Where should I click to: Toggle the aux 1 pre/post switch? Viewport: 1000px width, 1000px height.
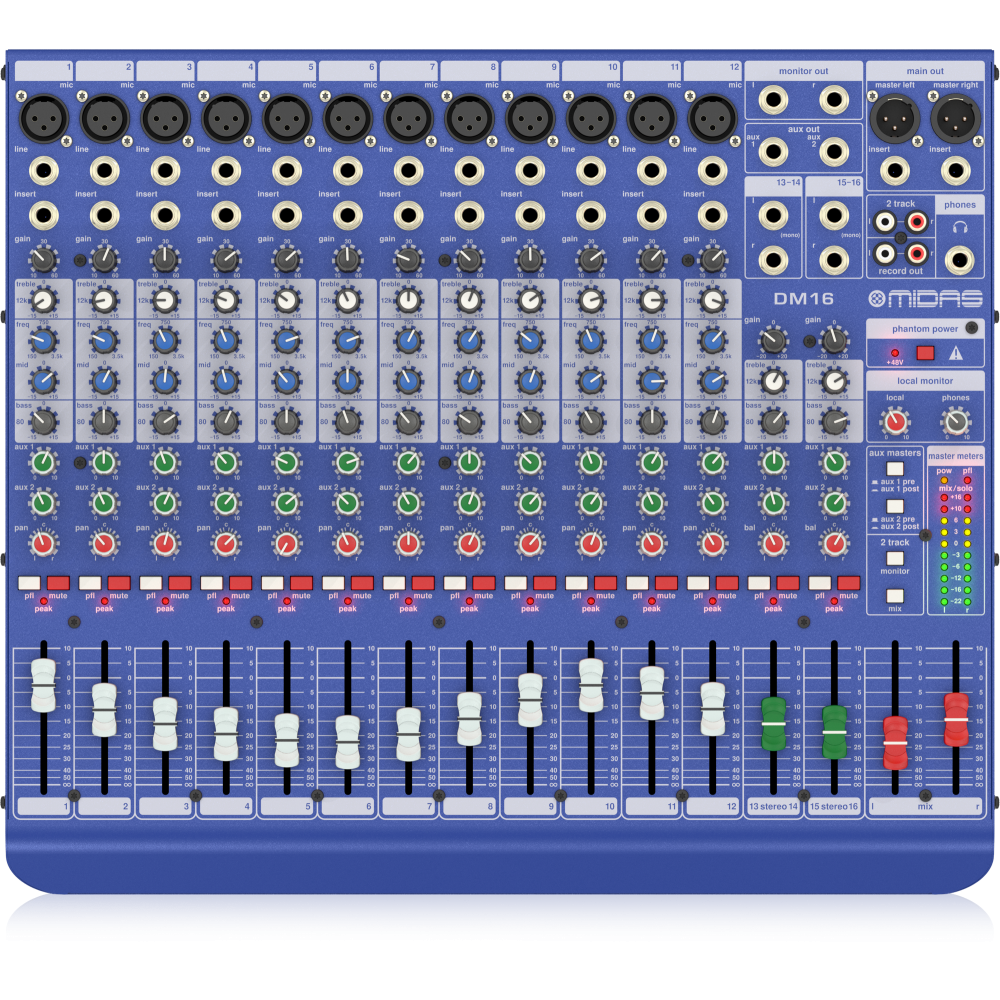point(895,469)
